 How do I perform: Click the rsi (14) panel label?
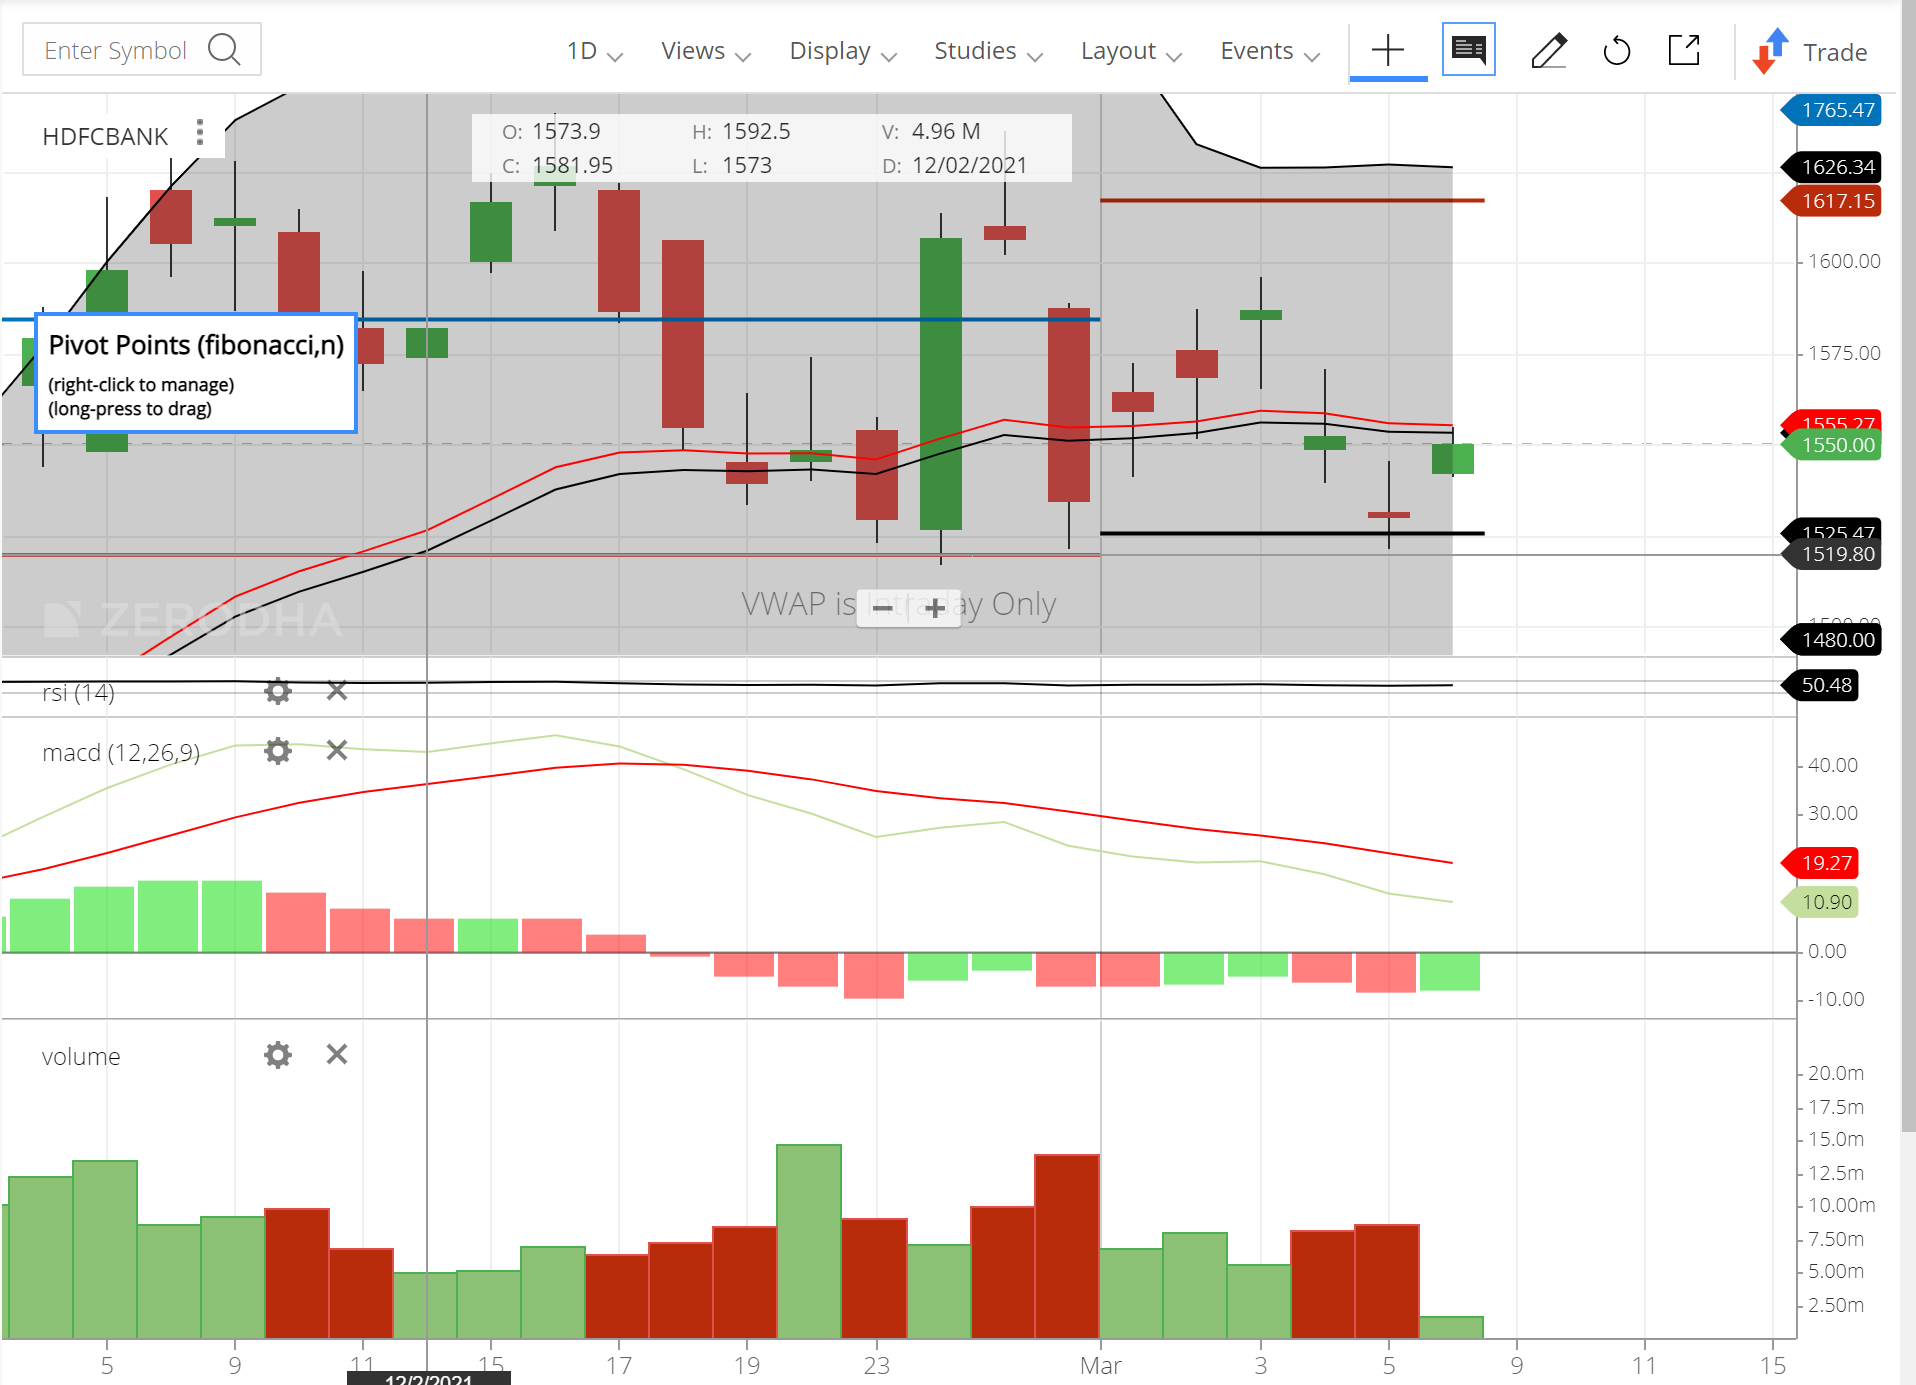click(x=78, y=692)
